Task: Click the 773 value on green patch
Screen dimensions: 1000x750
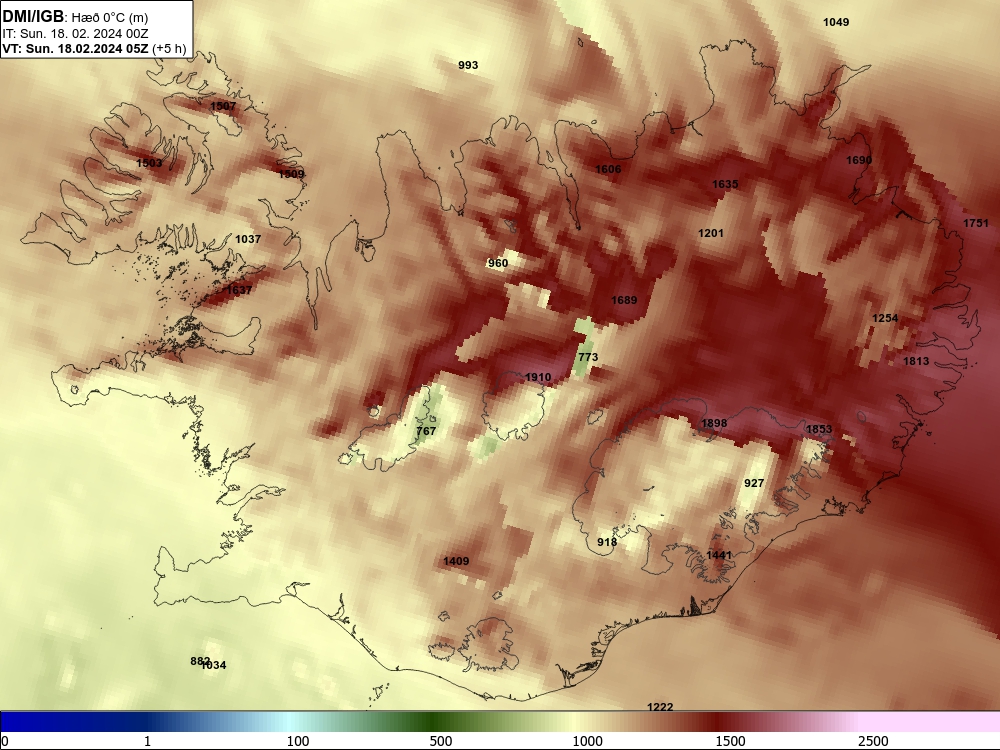Action: (588, 357)
